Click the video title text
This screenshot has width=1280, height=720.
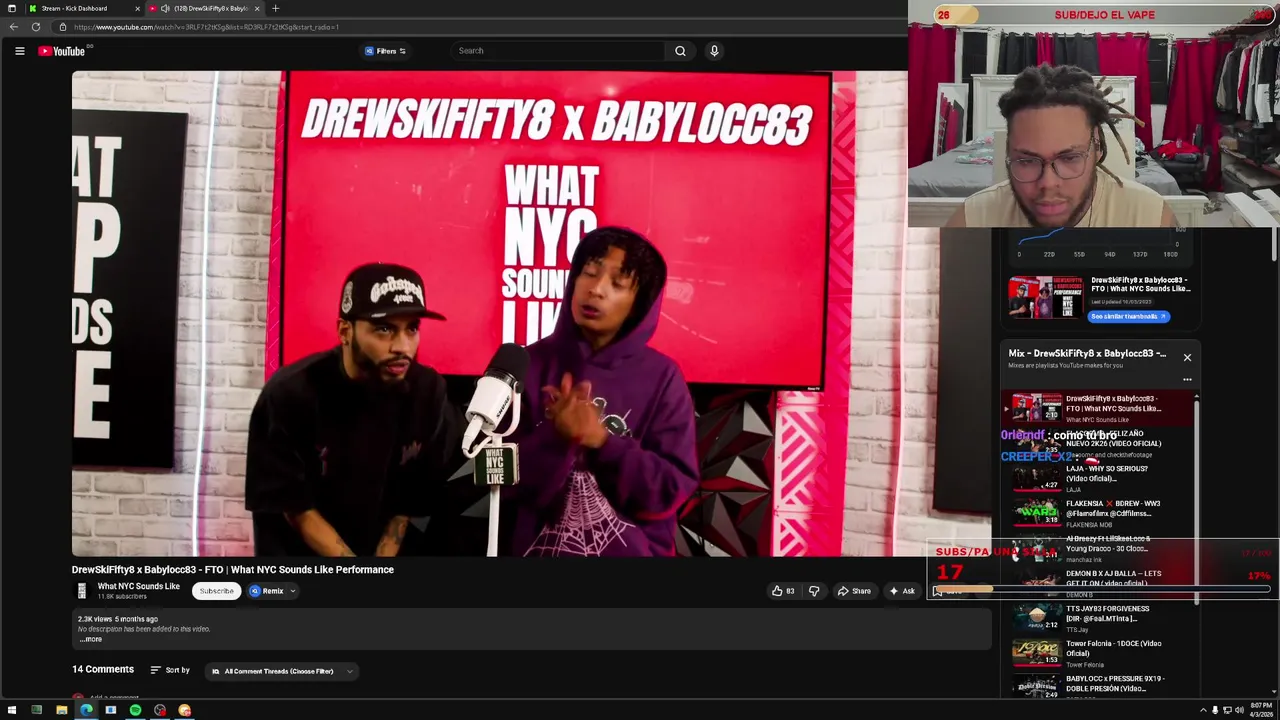(233, 570)
